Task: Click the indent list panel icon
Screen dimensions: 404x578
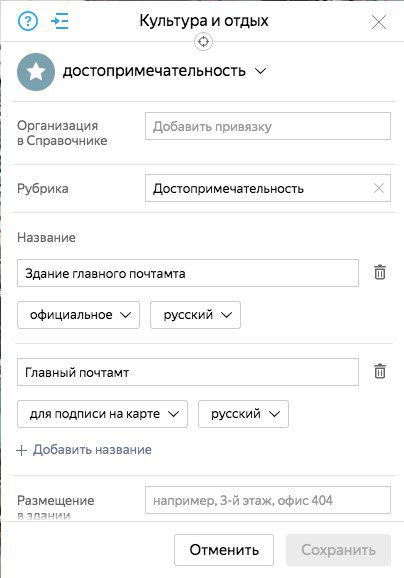Action: pyautogui.click(x=60, y=21)
